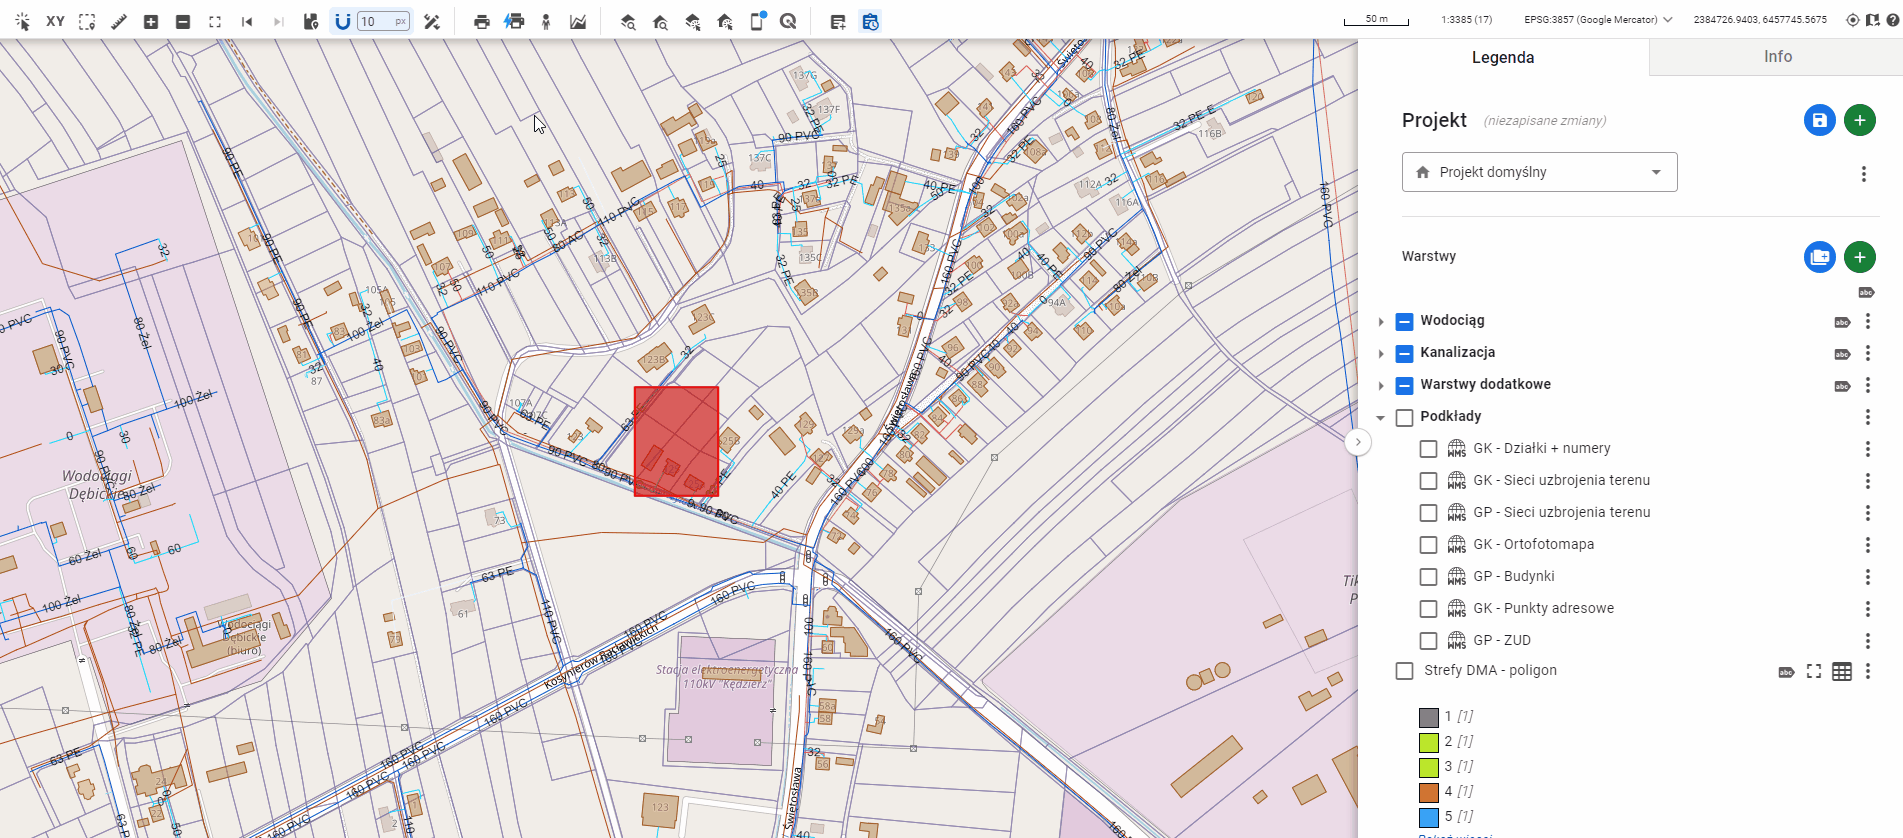
Task: Open the line chart profile tool
Action: 578,21
